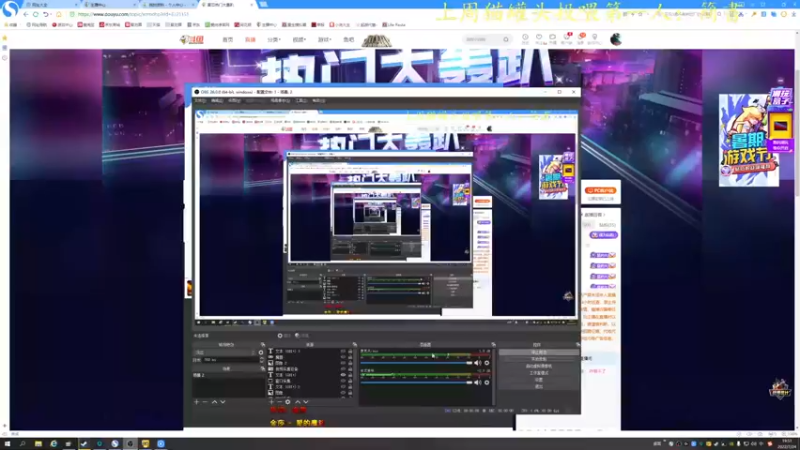Open OBS View menu
The image size is (800, 450).
click(234, 101)
